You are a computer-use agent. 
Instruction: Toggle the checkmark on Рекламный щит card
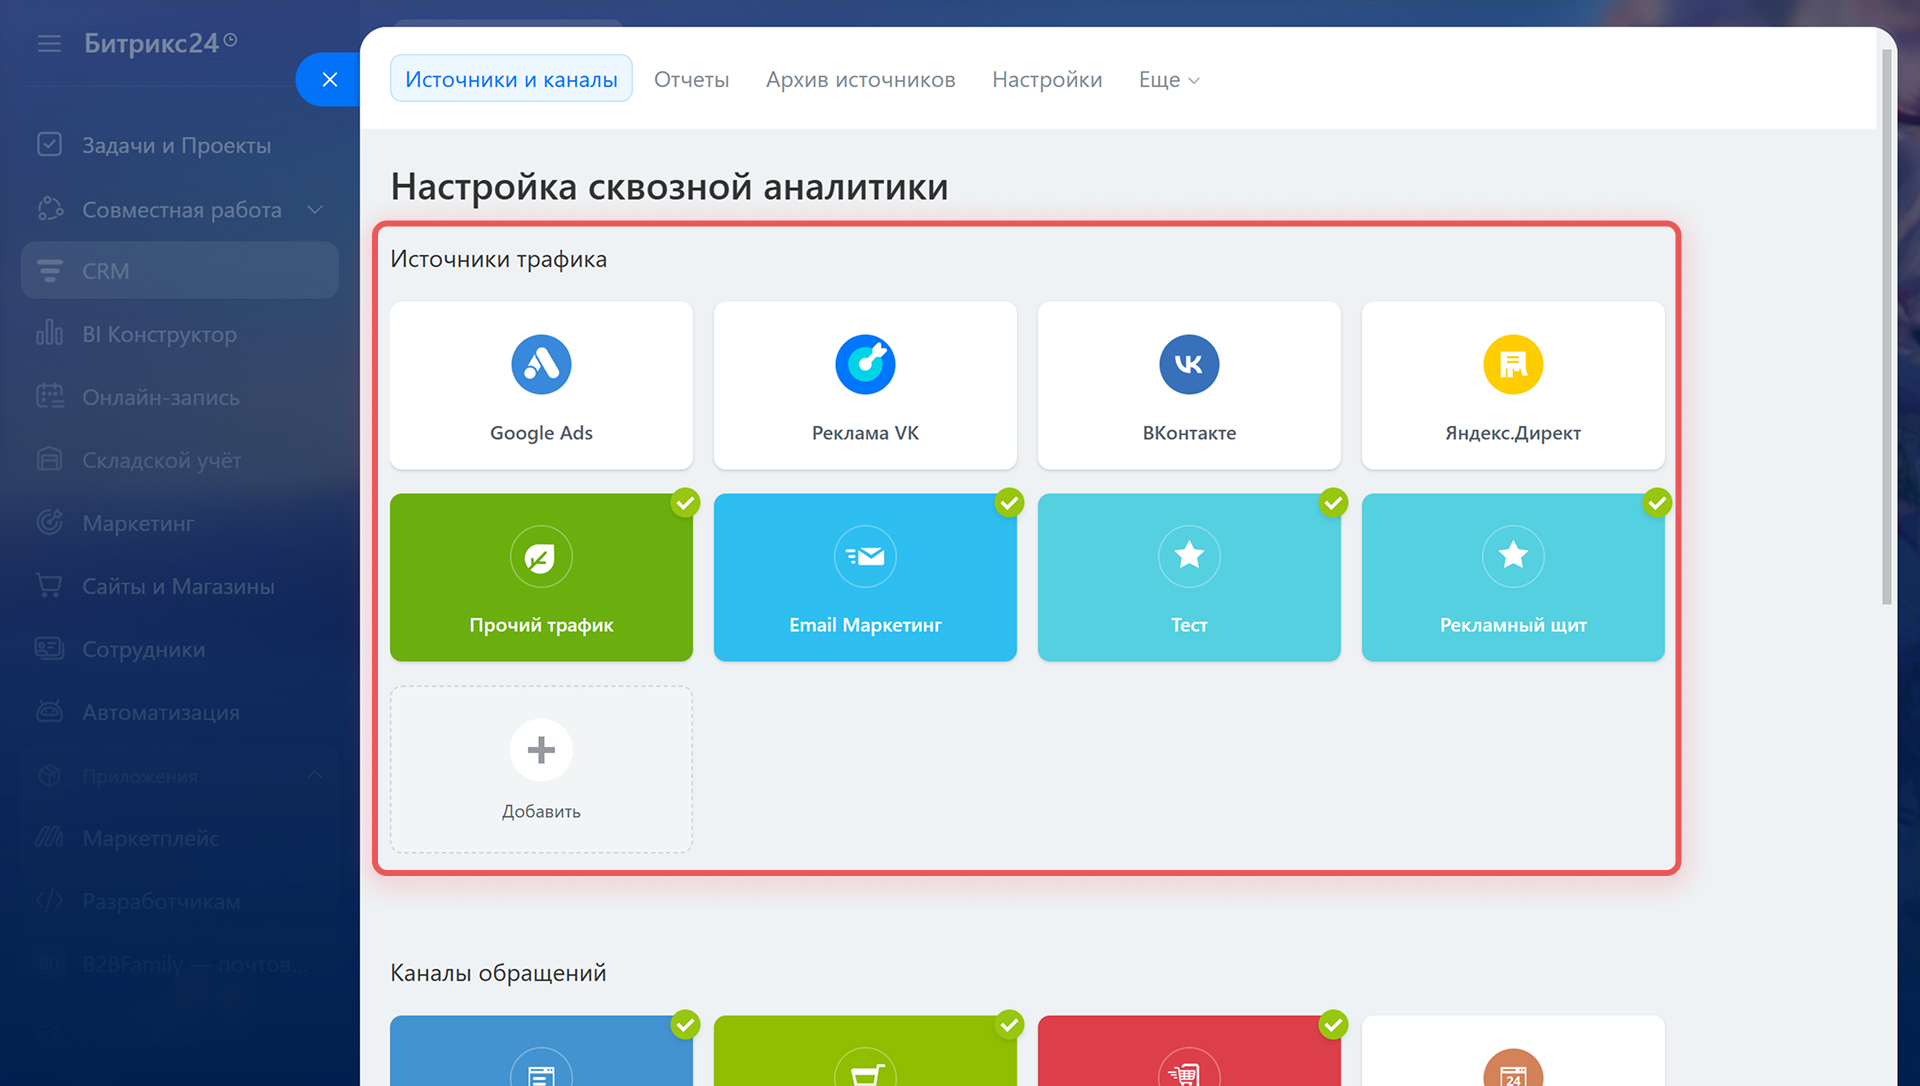[x=1657, y=502]
